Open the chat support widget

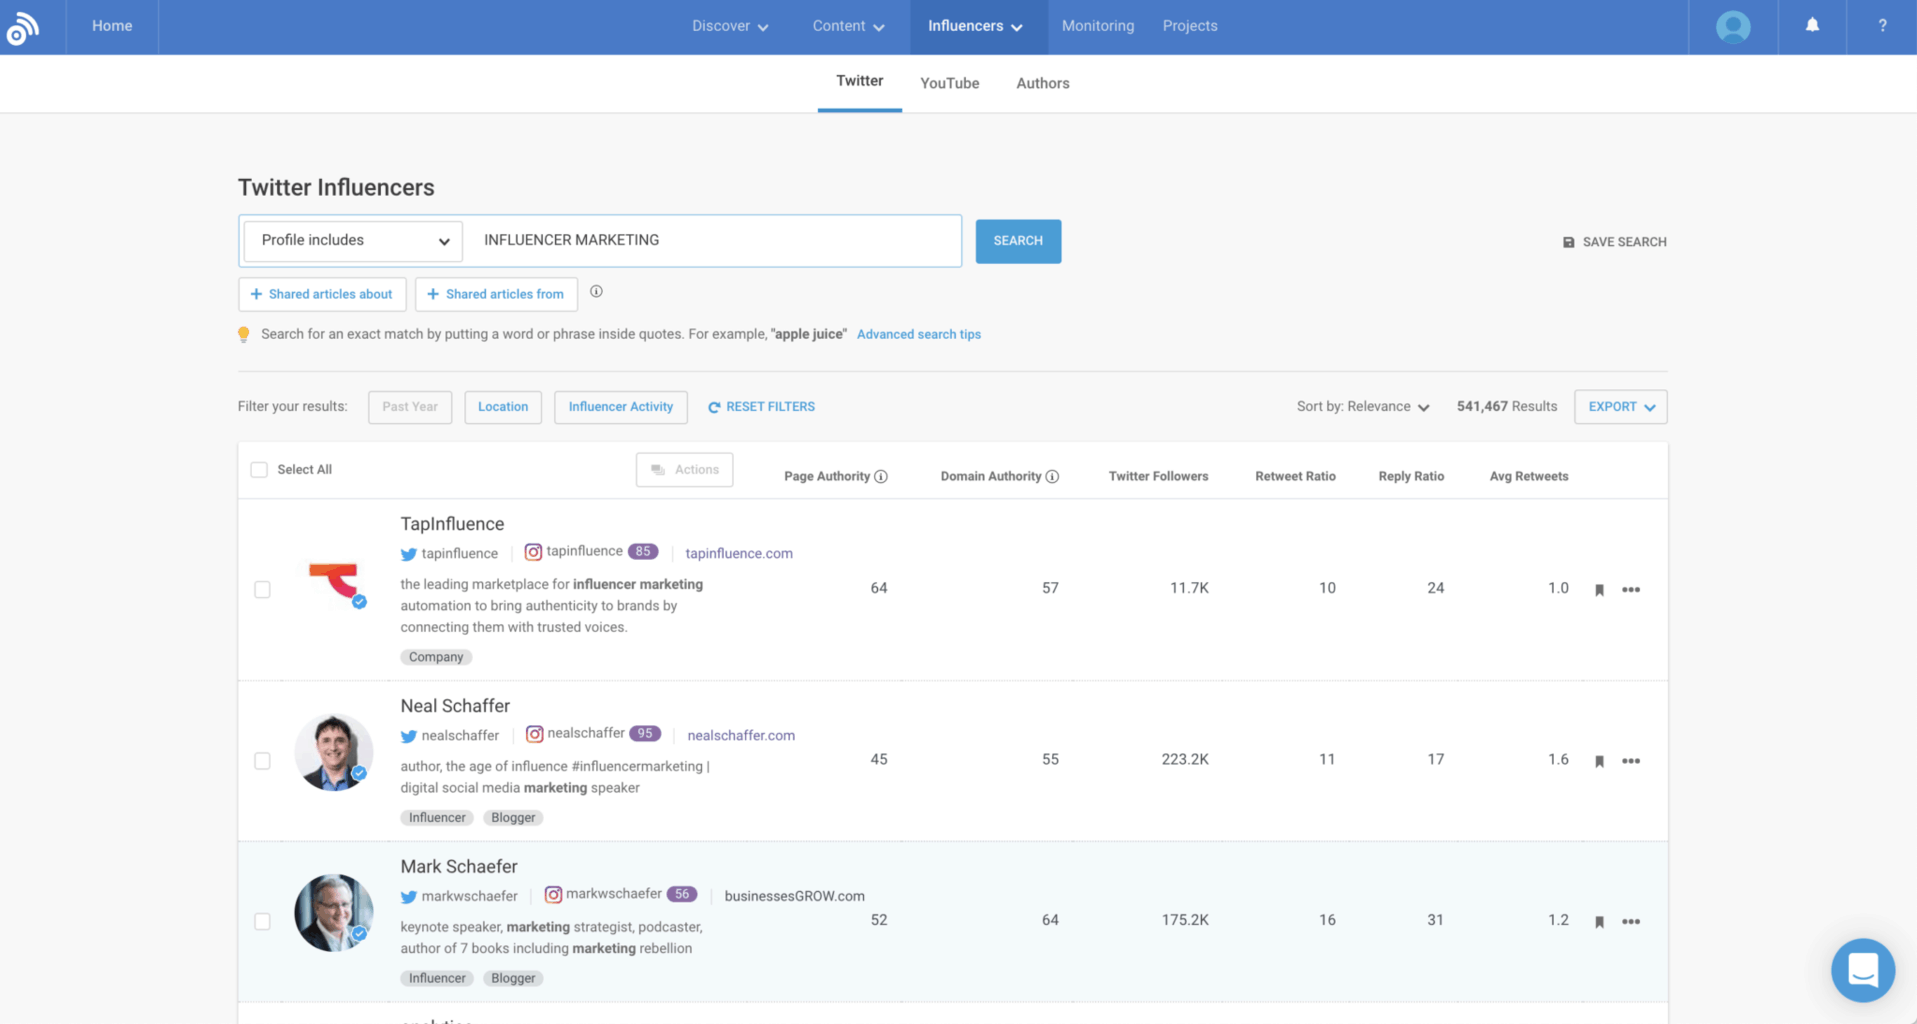(1862, 969)
